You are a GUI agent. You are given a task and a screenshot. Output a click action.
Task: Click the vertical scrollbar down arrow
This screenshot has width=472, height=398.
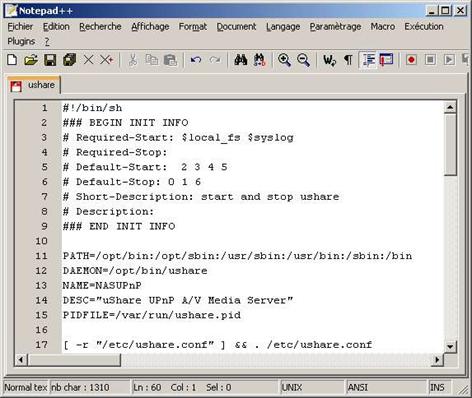(x=450, y=347)
